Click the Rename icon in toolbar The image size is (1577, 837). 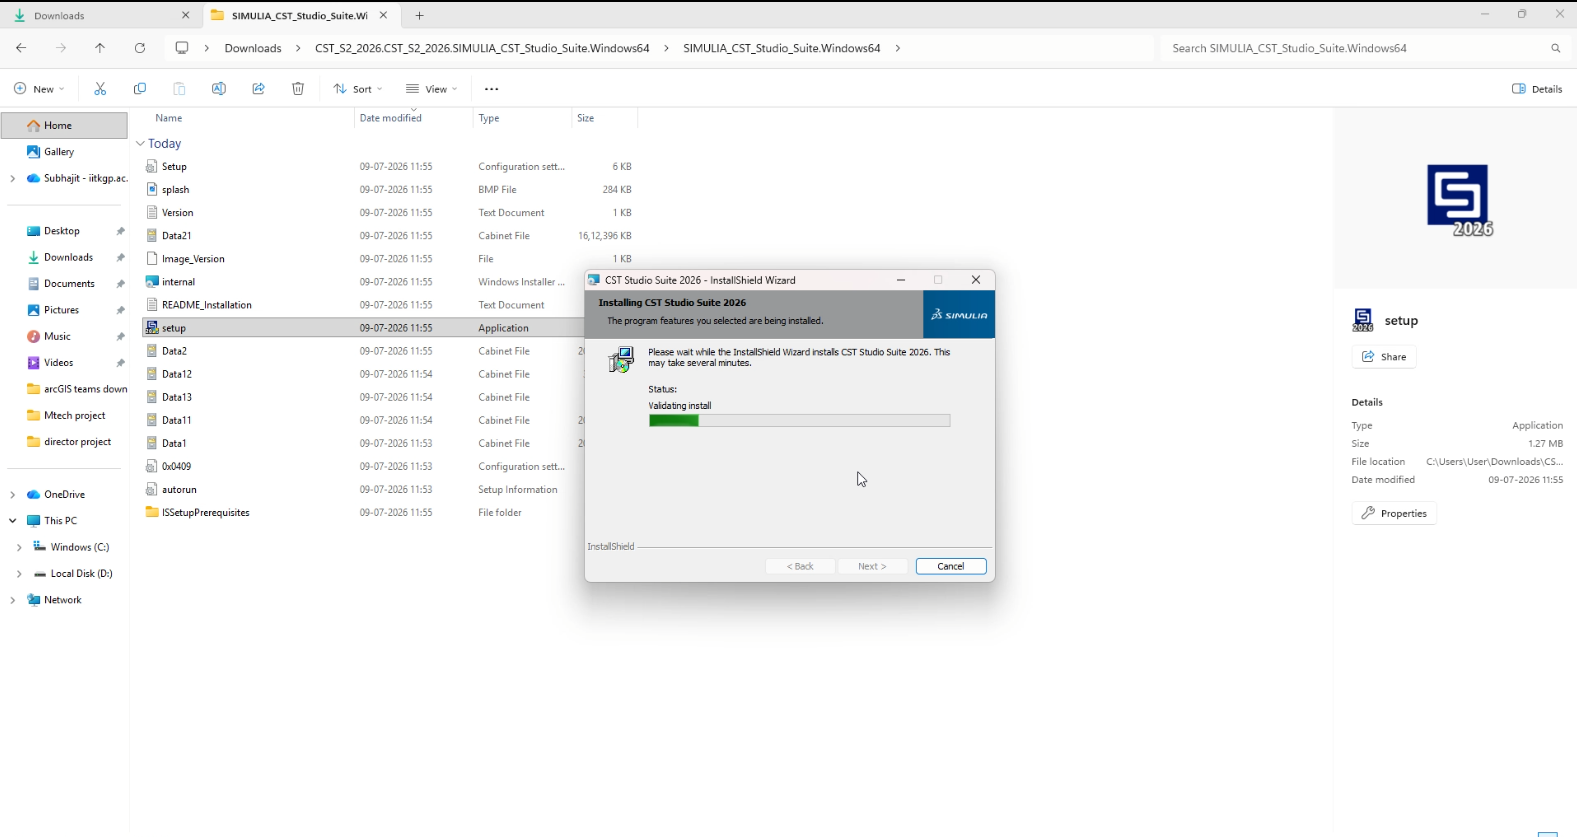(219, 89)
